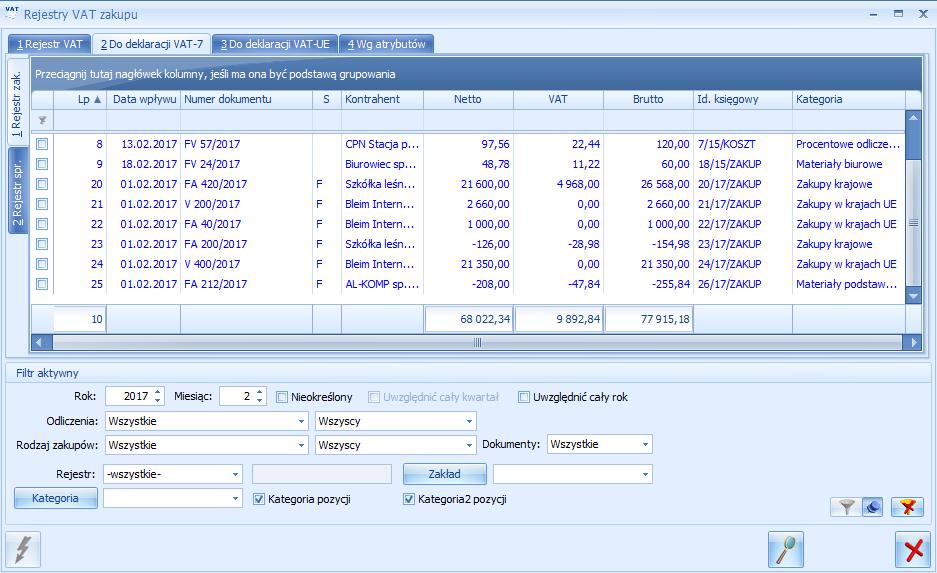Open 4 Wg atrybutów tab
The height and width of the screenshot is (573, 937).
pos(387,44)
